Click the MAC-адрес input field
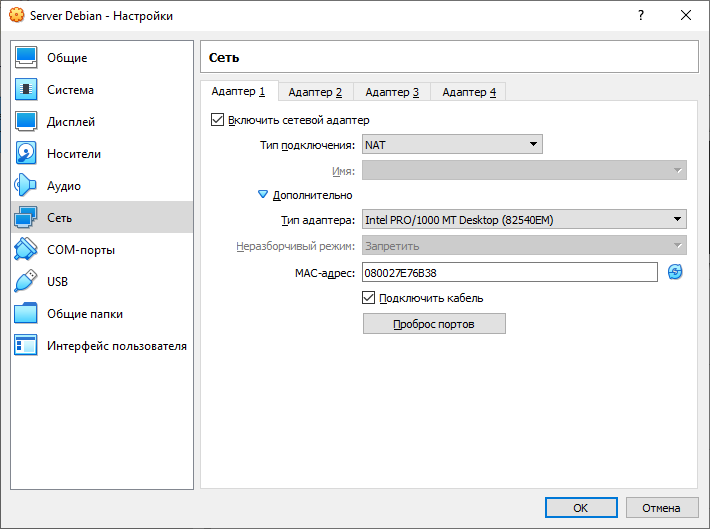710x529 pixels. coord(509,272)
